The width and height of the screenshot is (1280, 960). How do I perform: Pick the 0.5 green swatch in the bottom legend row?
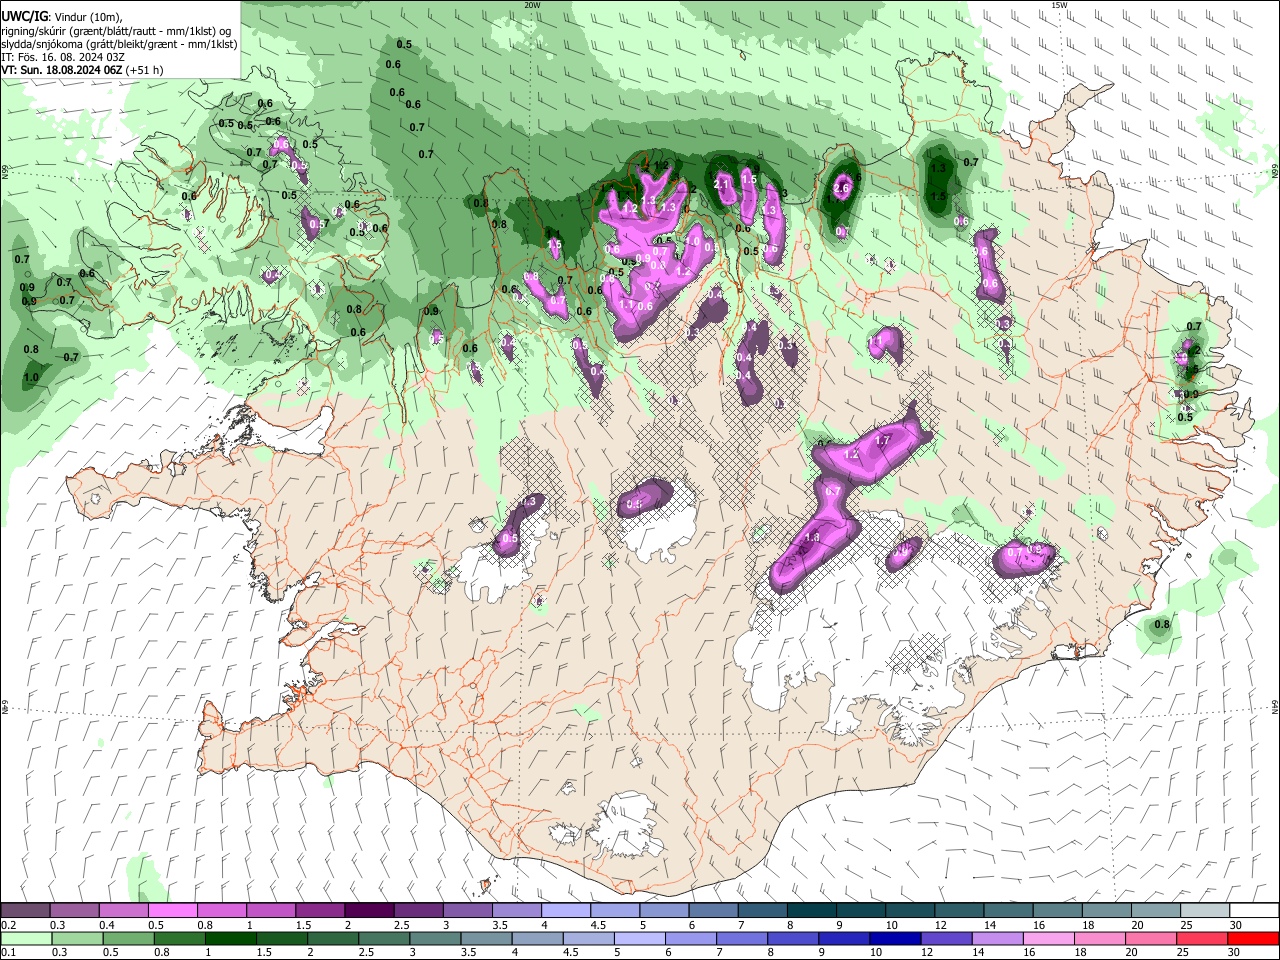tap(128, 938)
